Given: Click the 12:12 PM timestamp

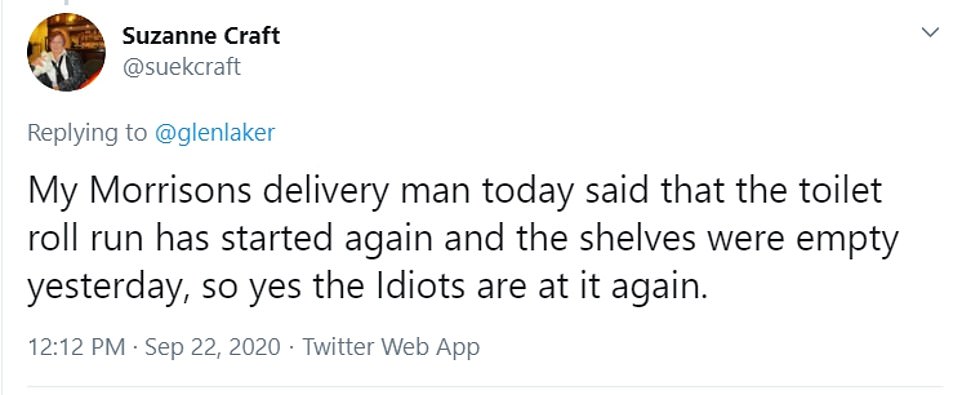Looking at the screenshot, I should click(x=75, y=348).
